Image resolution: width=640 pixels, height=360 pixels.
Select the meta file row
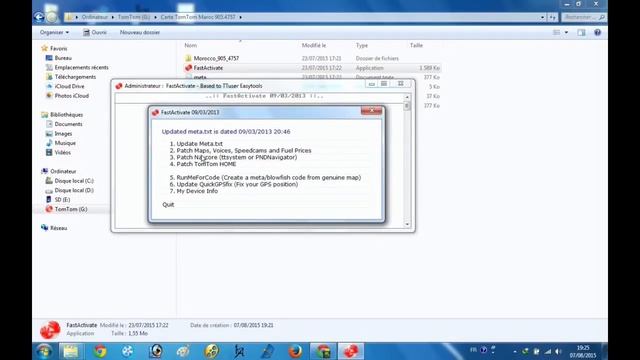tap(200, 77)
